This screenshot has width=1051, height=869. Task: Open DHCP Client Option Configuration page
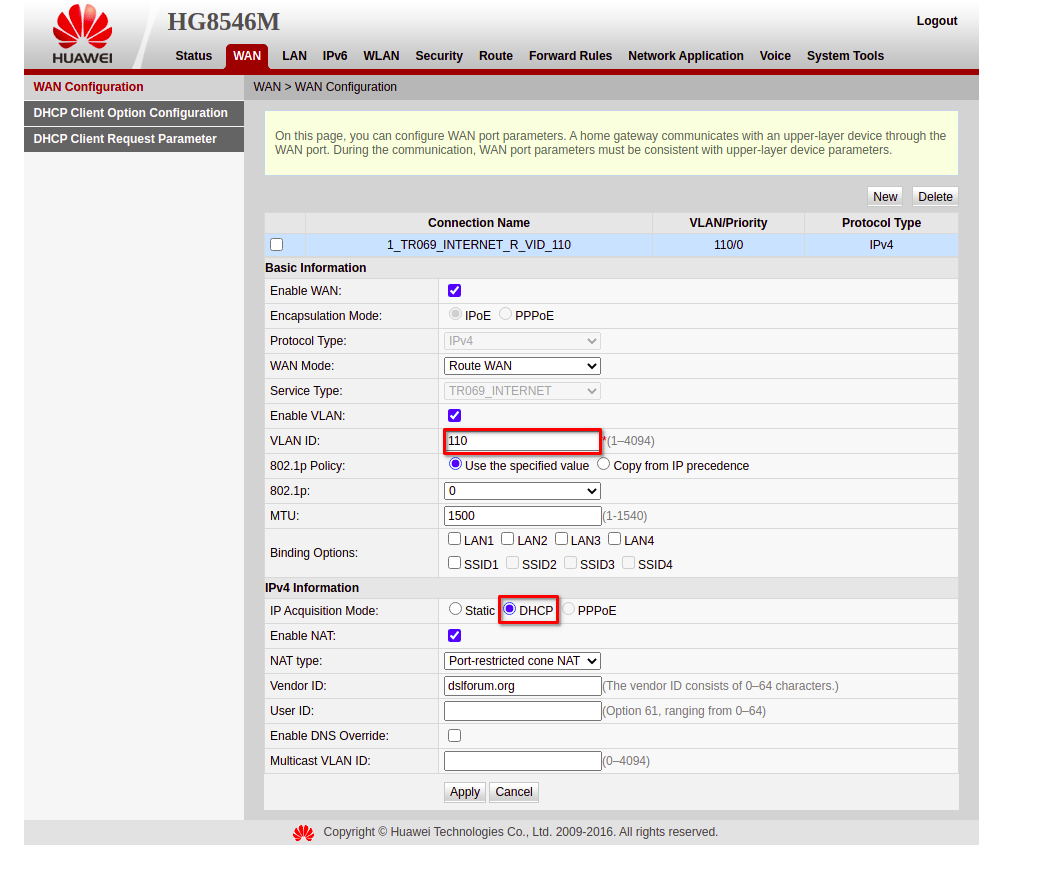(131, 113)
